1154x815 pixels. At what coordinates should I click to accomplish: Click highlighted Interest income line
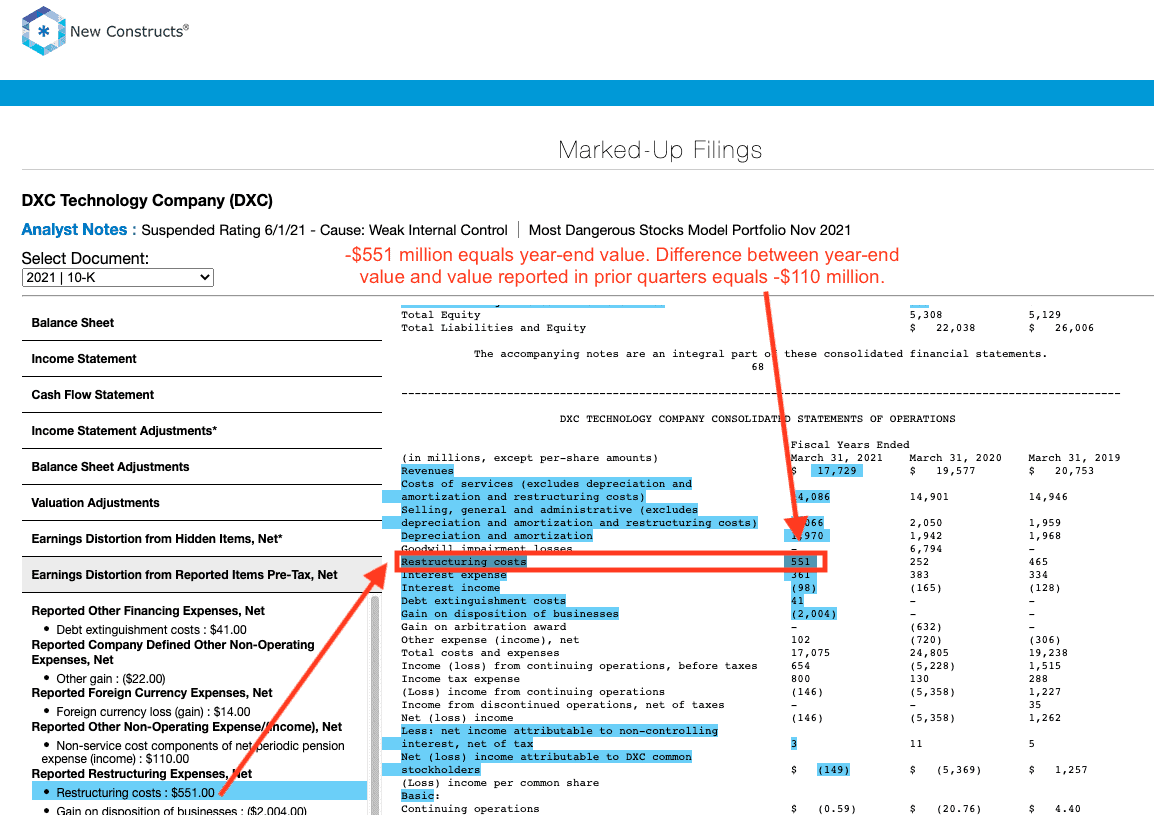pyautogui.click(x=450, y=588)
